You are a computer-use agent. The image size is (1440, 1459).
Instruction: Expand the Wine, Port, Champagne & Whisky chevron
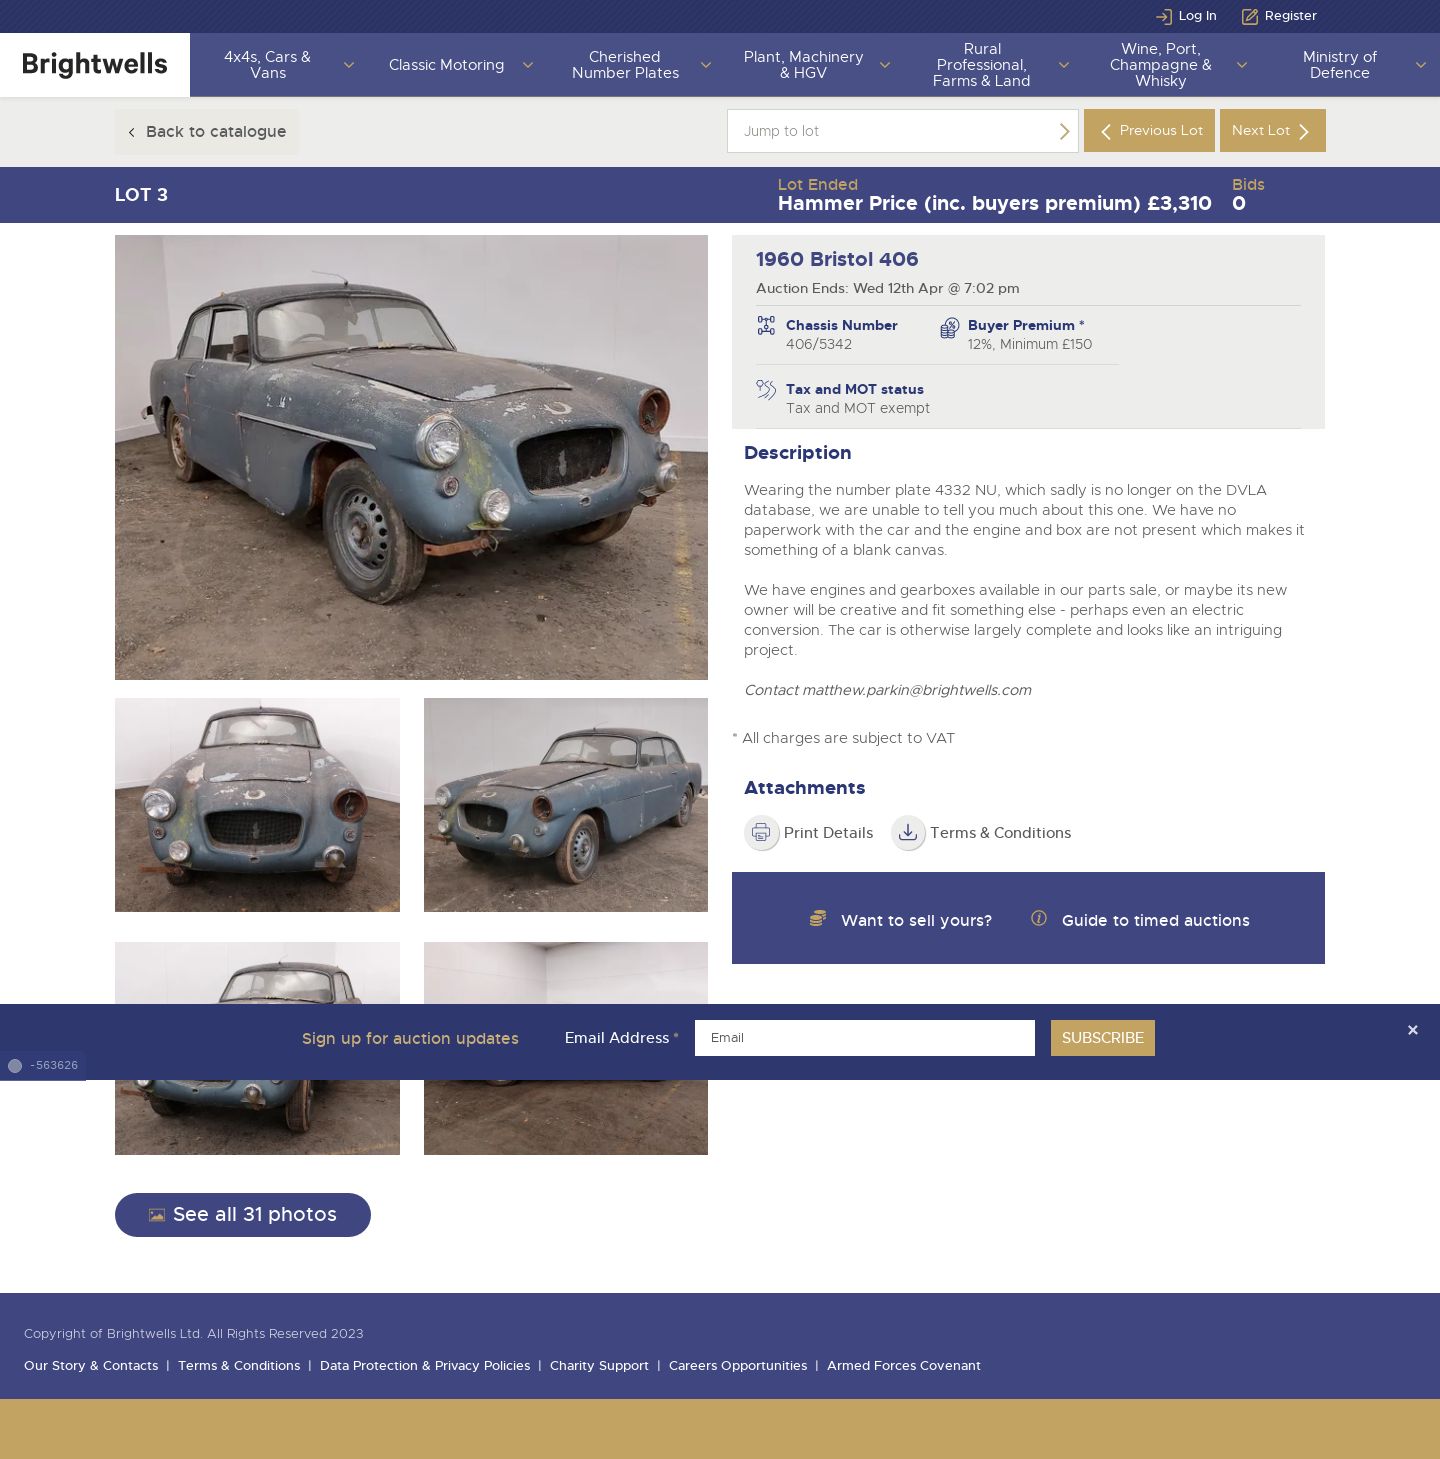pos(1242,65)
